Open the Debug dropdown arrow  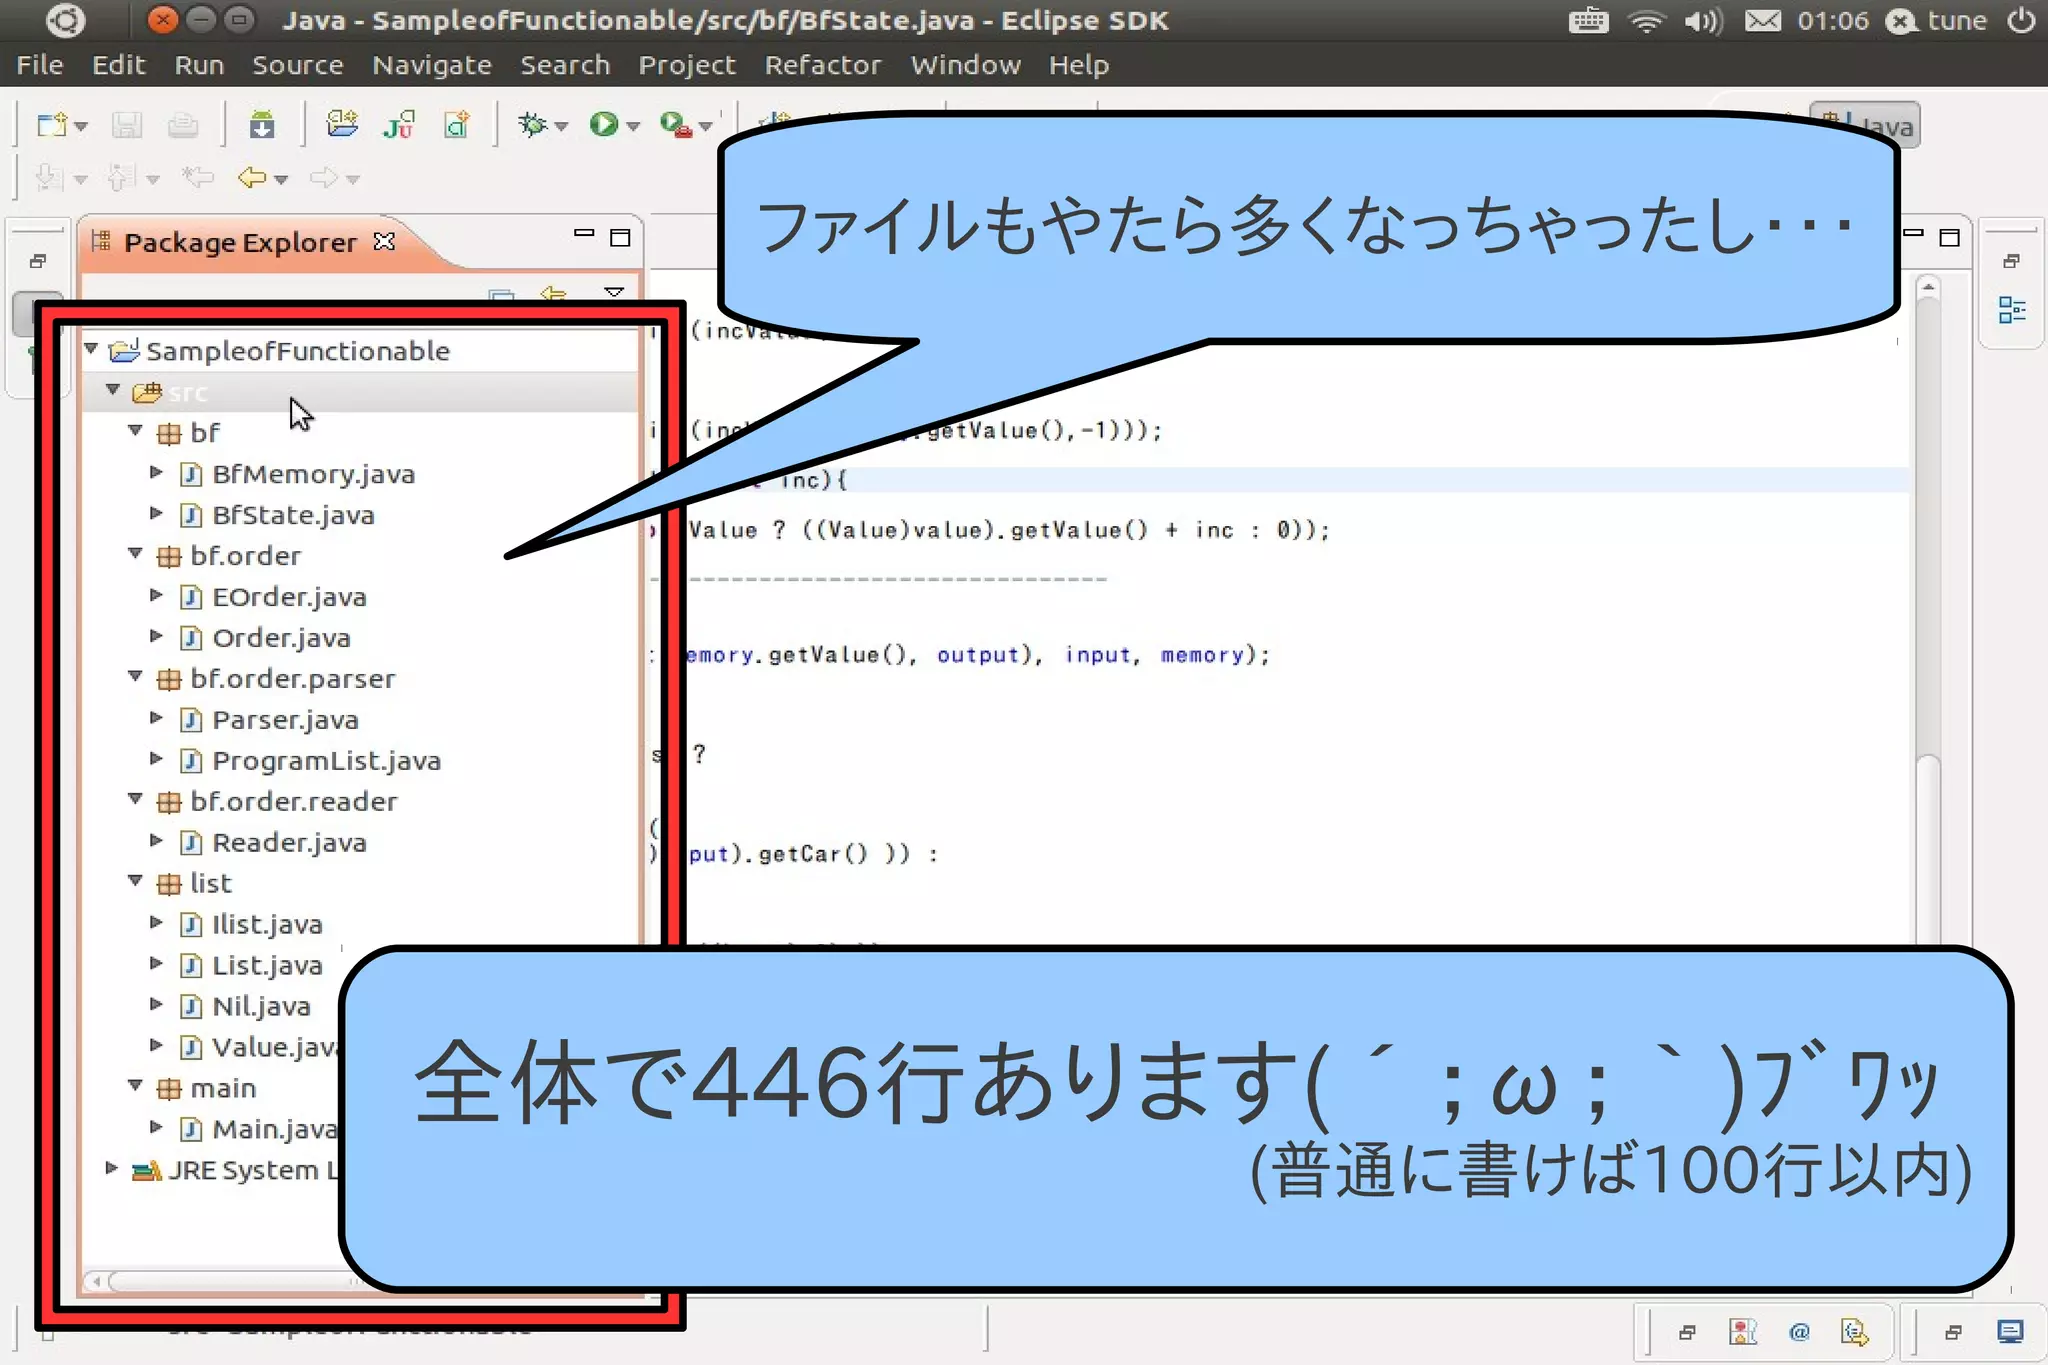[561, 127]
